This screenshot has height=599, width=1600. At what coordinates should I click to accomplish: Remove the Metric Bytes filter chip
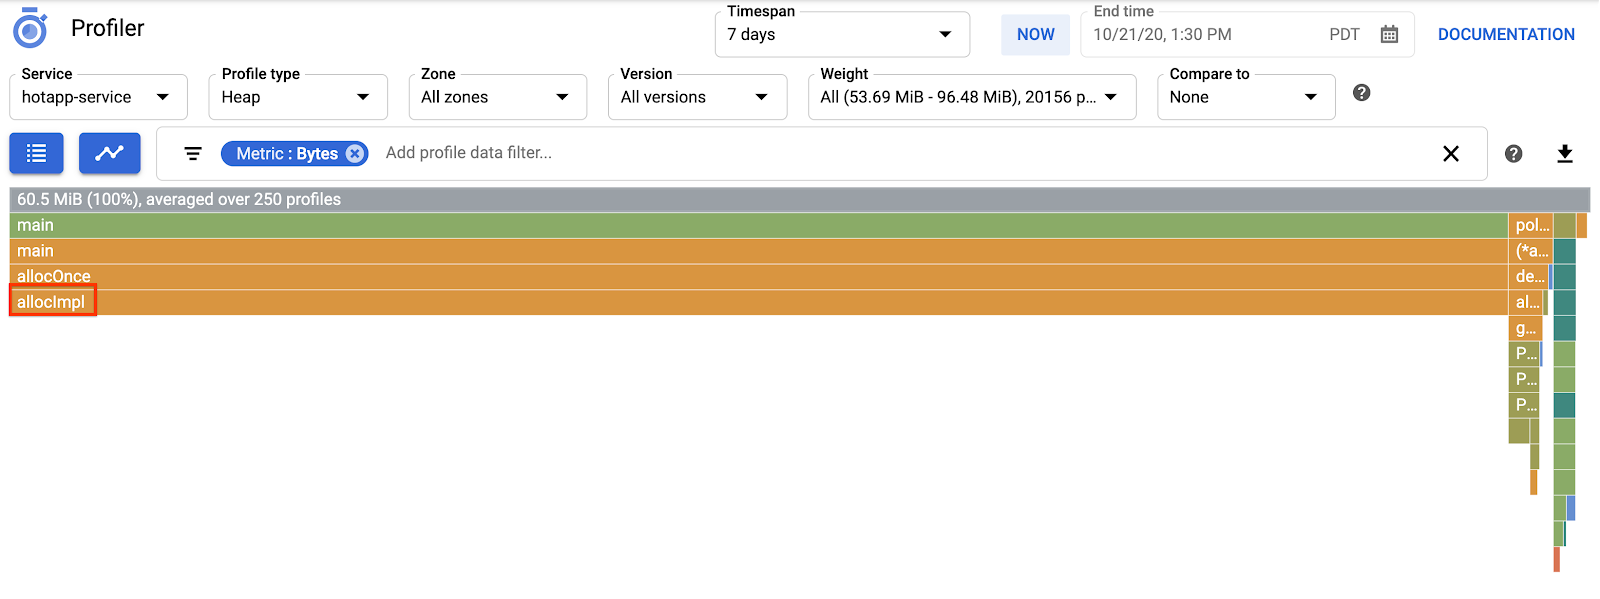pyautogui.click(x=354, y=154)
